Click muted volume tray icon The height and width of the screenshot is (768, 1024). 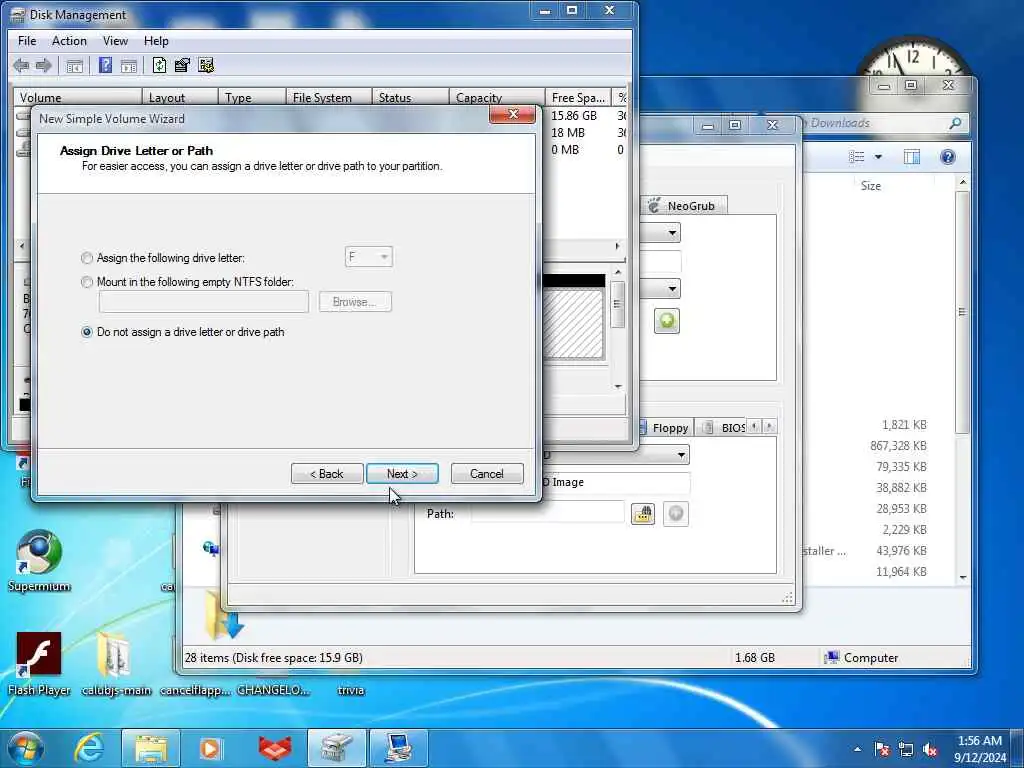pos(930,750)
